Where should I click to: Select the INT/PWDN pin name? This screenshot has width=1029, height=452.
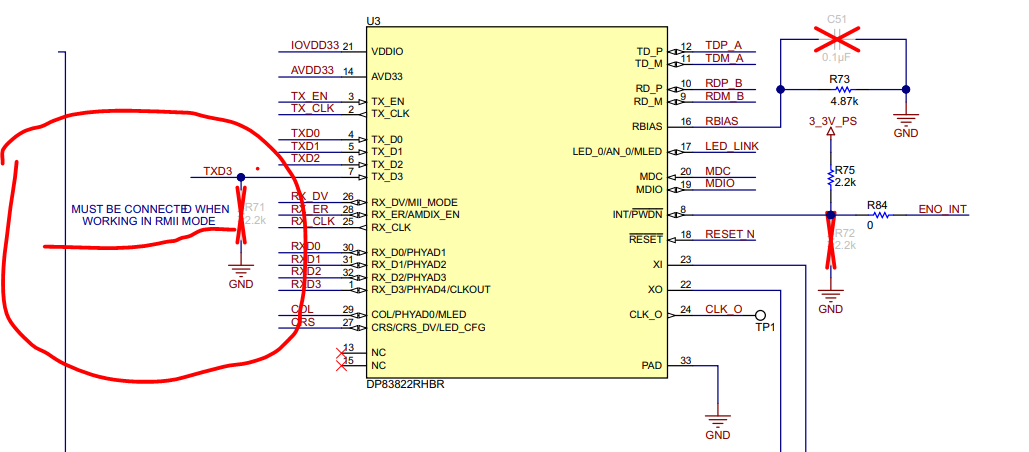point(638,215)
